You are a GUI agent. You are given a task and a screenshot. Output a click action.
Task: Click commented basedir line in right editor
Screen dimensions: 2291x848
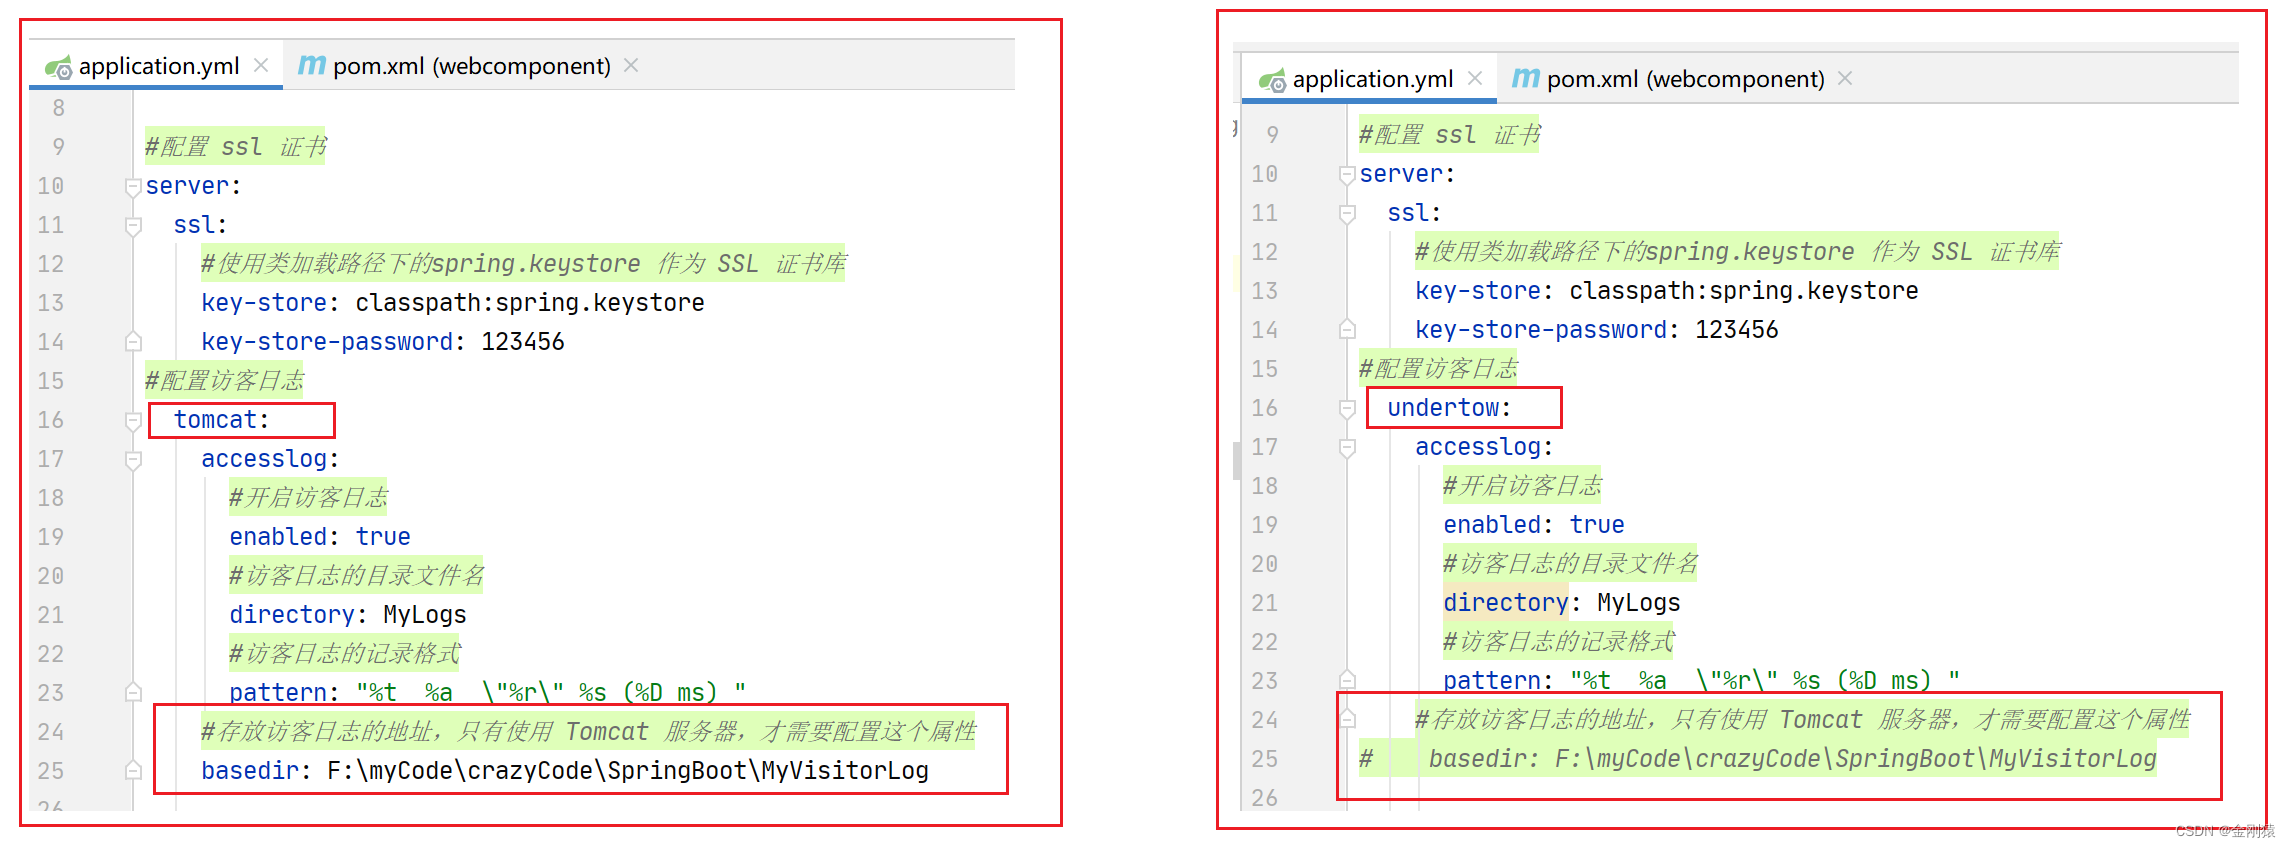click(x=1757, y=759)
